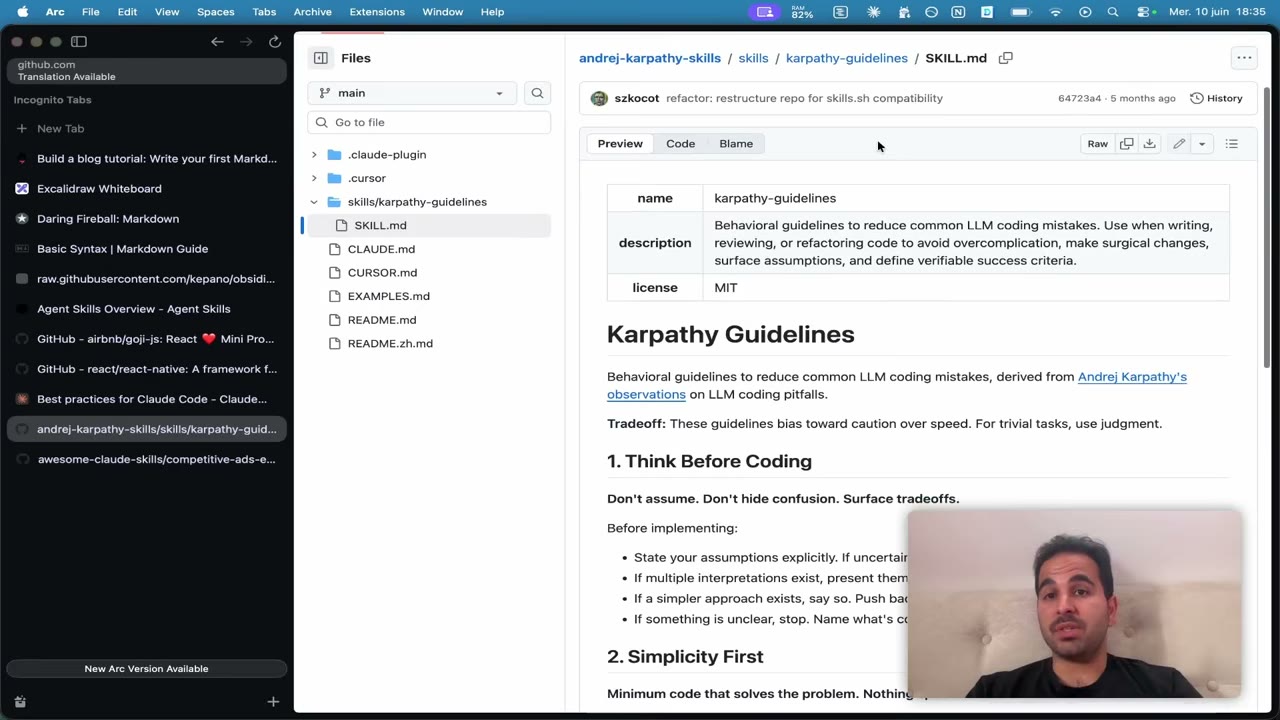Show document outline icon

[x=1232, y=144]
